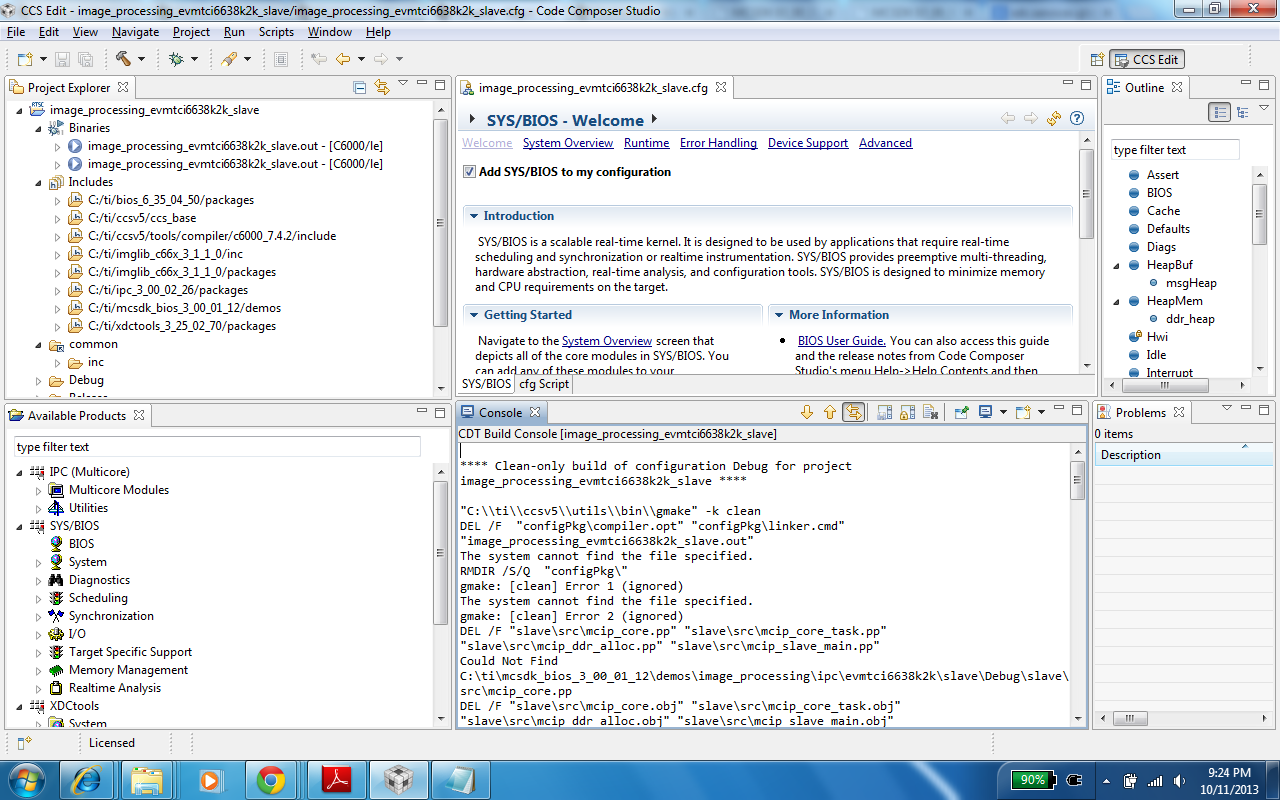This screenshot has width=1280, height=800.
Task: Click the Available Products filter text field
Action: tap(217, 447)
